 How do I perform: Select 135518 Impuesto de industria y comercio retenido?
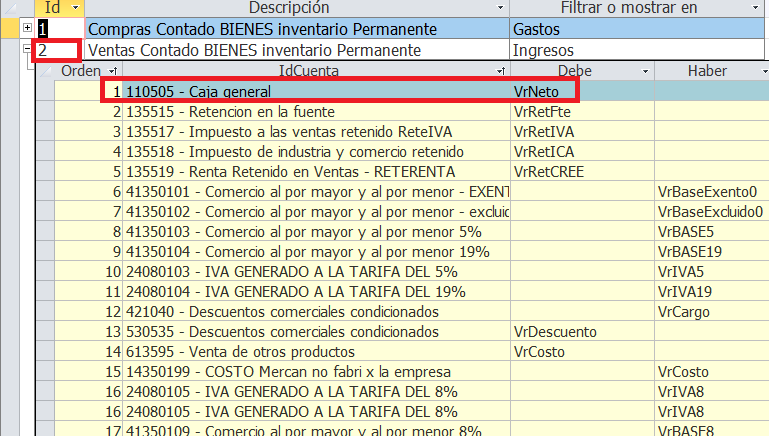point(316,152)
